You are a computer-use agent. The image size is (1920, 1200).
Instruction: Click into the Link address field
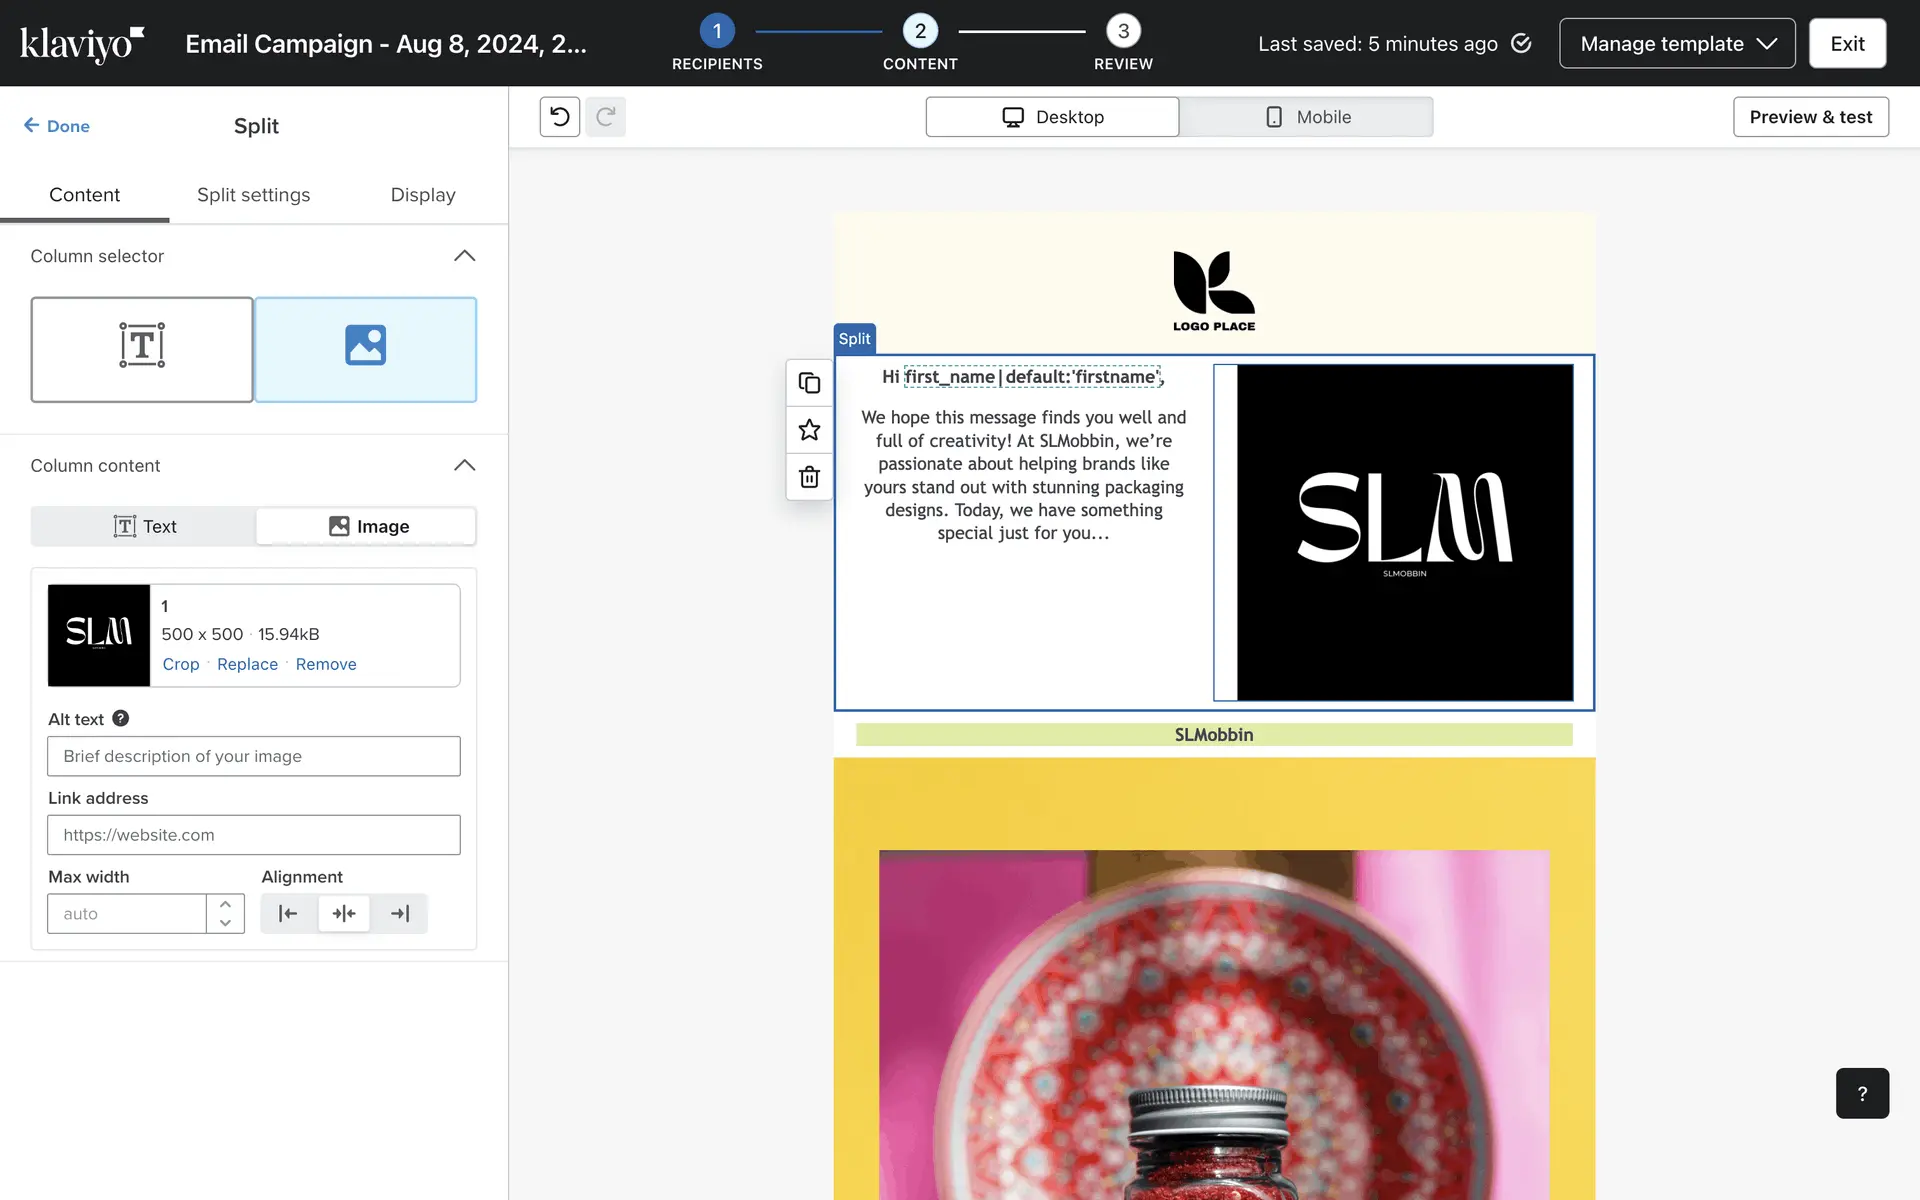[254, 835]
